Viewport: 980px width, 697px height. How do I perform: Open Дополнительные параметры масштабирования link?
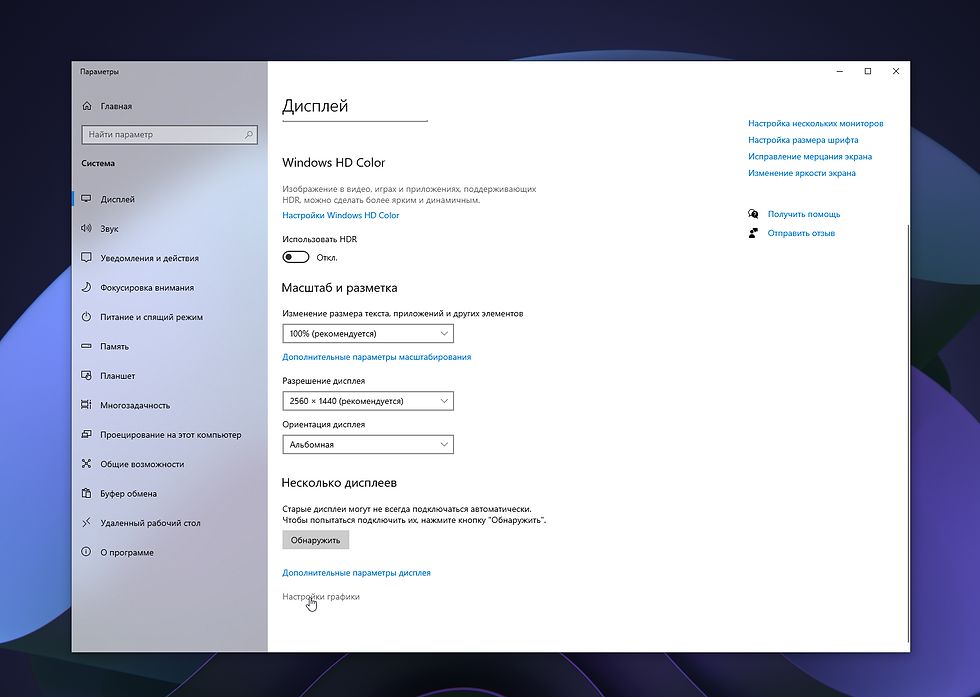[x=376, y=357]
